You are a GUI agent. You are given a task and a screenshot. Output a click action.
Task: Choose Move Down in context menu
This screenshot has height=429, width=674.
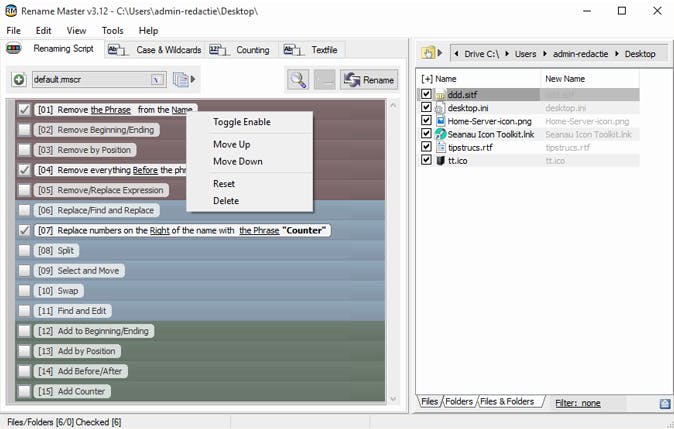point(238,162)
